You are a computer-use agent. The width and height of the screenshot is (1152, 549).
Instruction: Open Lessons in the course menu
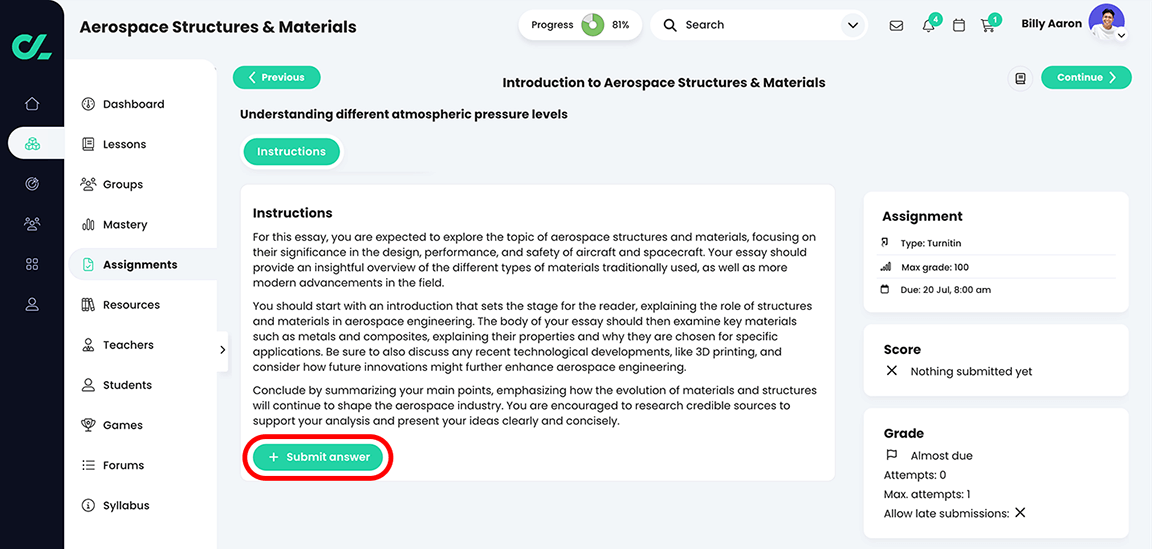(x=124, y=144)
